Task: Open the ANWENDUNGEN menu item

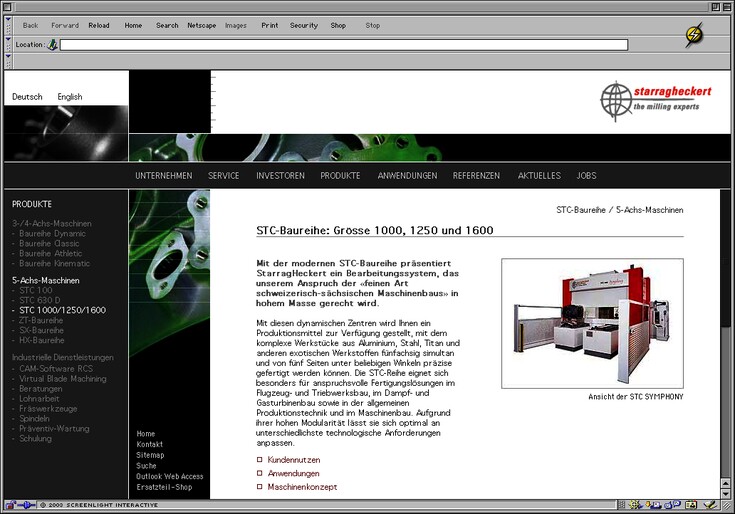Action: [x=407, y=176]
